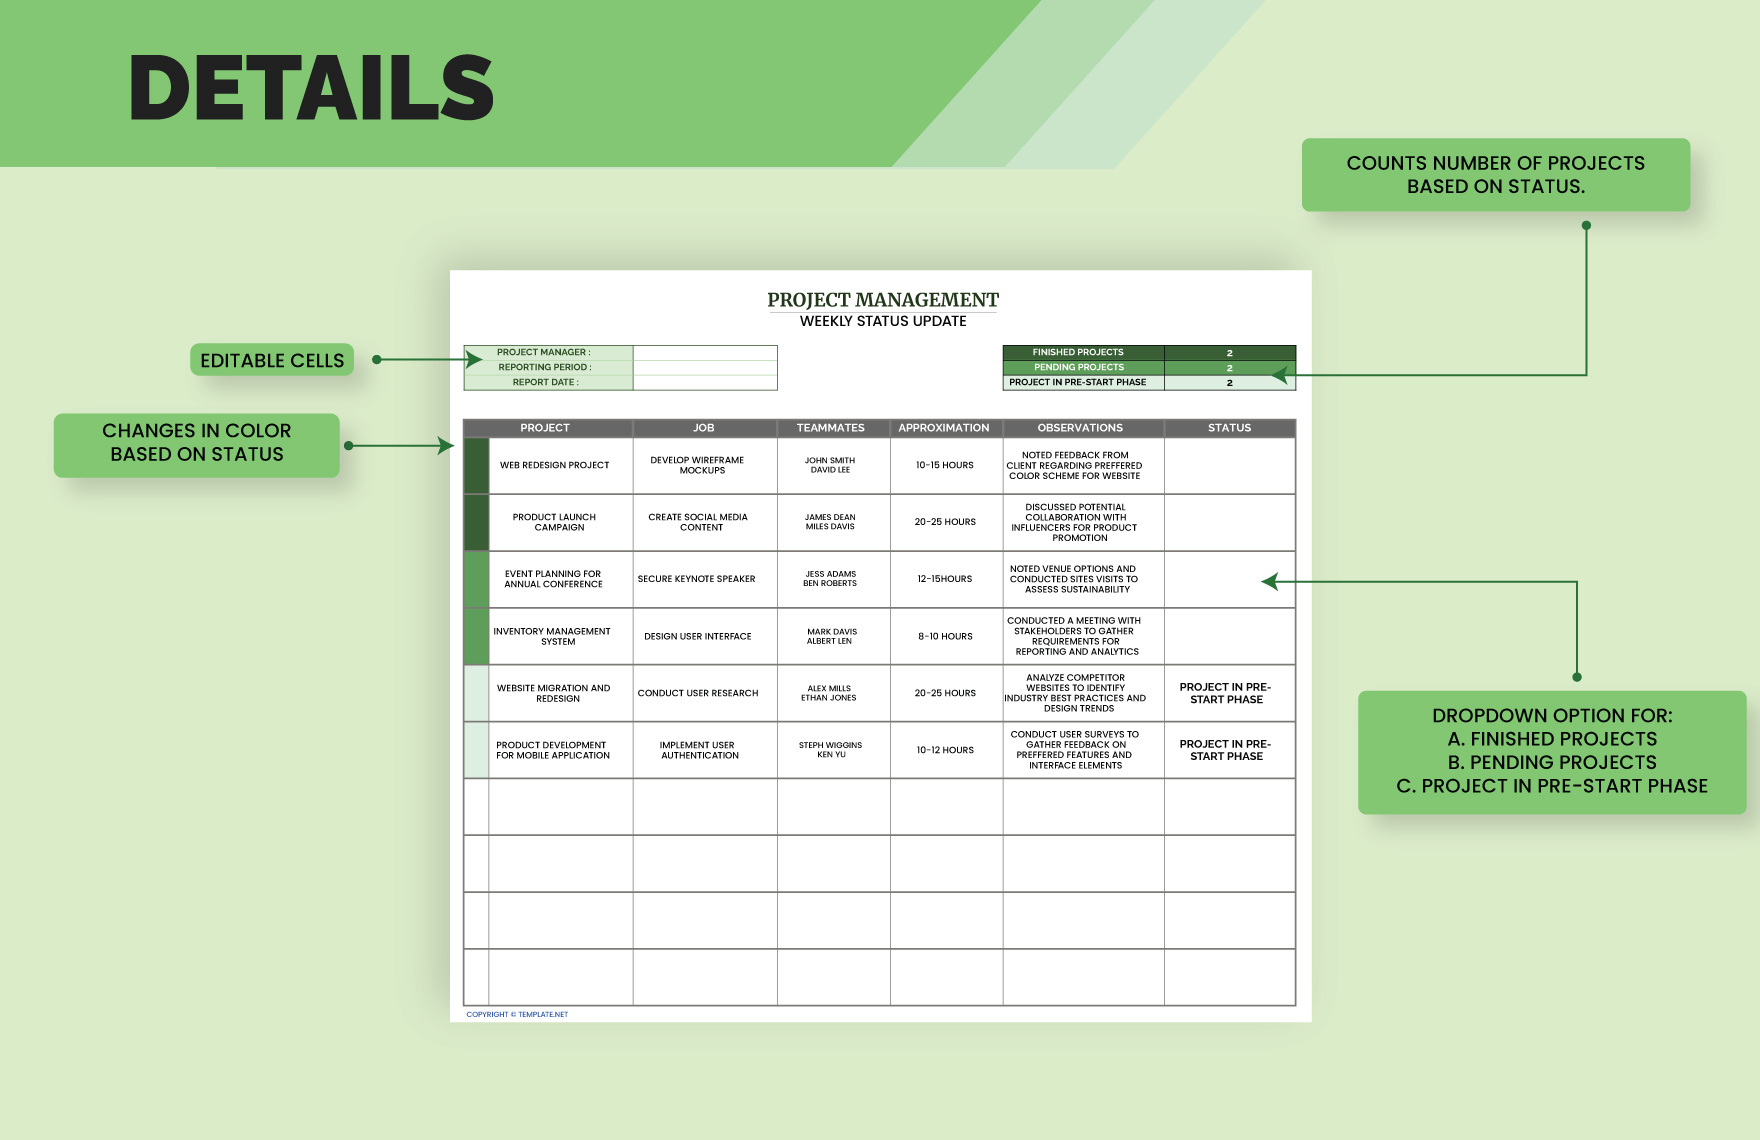Click the Steph Wiggins Ken Yu cell
This screenshot has height=1140, width=1760.
(834, 751)
